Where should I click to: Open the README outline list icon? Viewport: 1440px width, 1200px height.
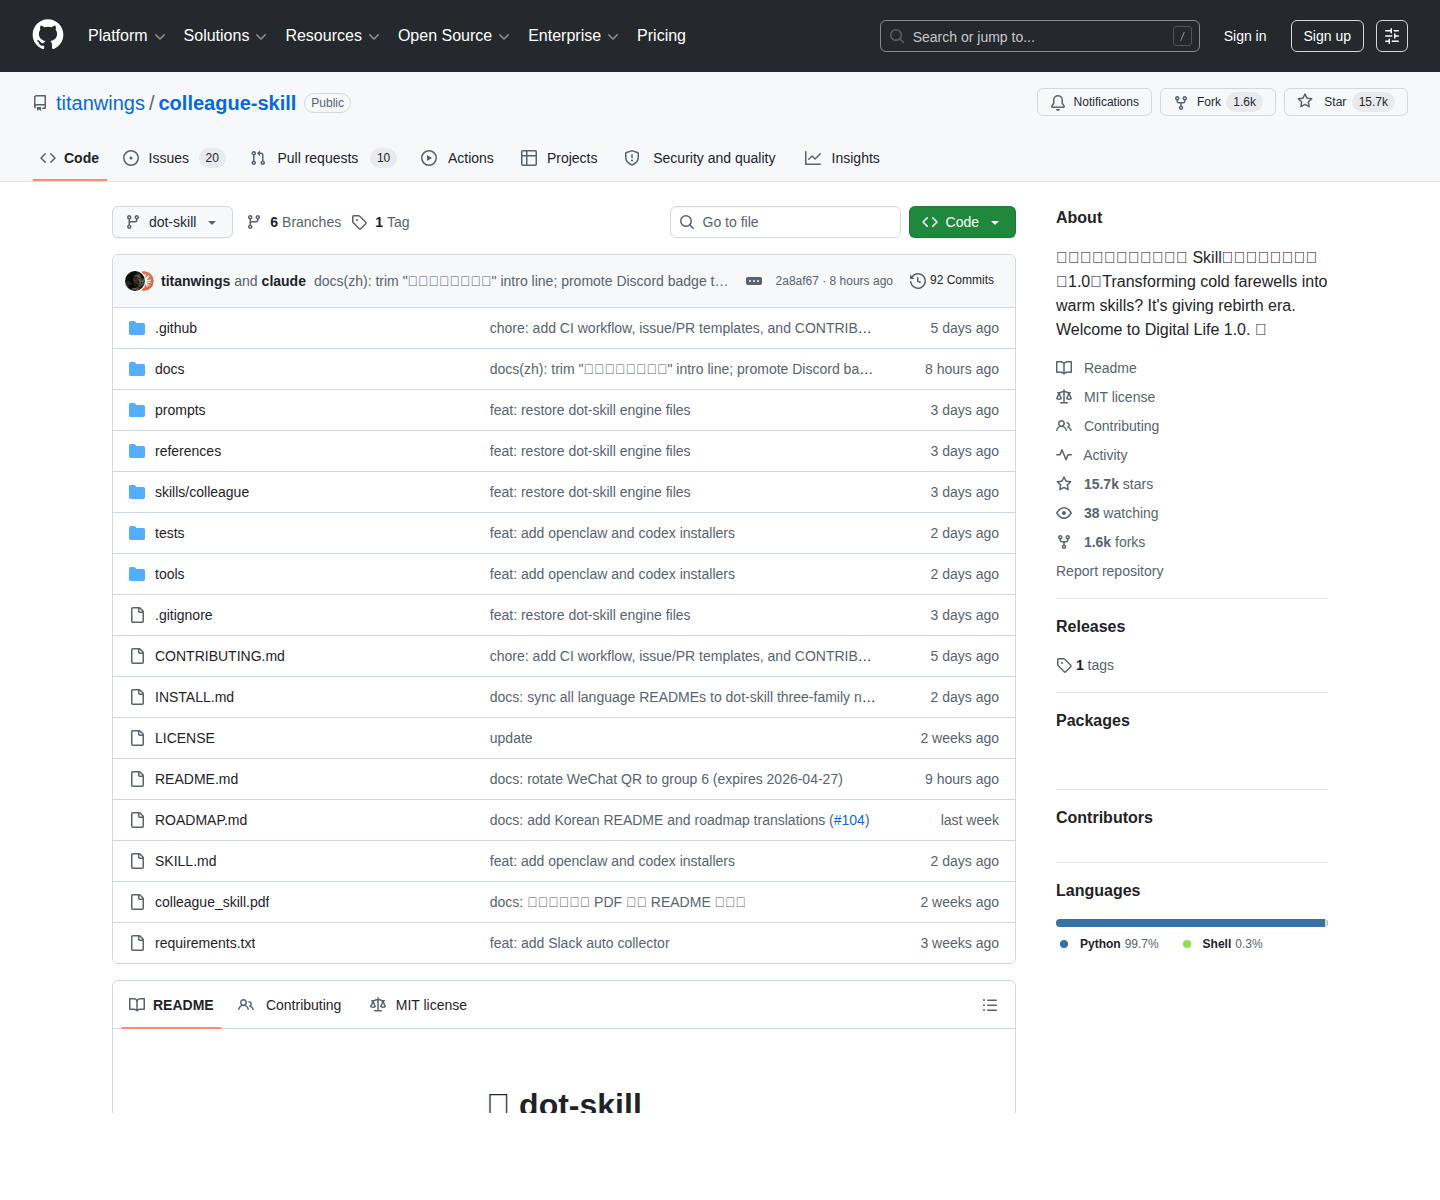click(990, 1005)
